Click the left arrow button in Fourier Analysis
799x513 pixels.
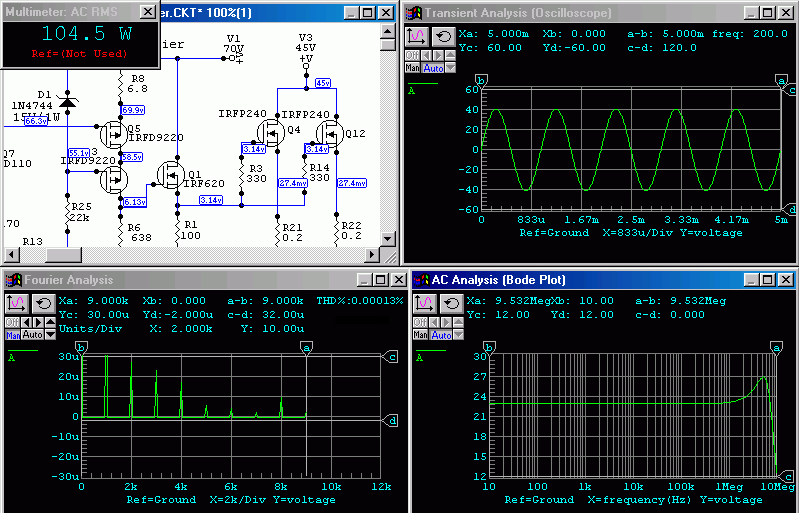point(26,322)
